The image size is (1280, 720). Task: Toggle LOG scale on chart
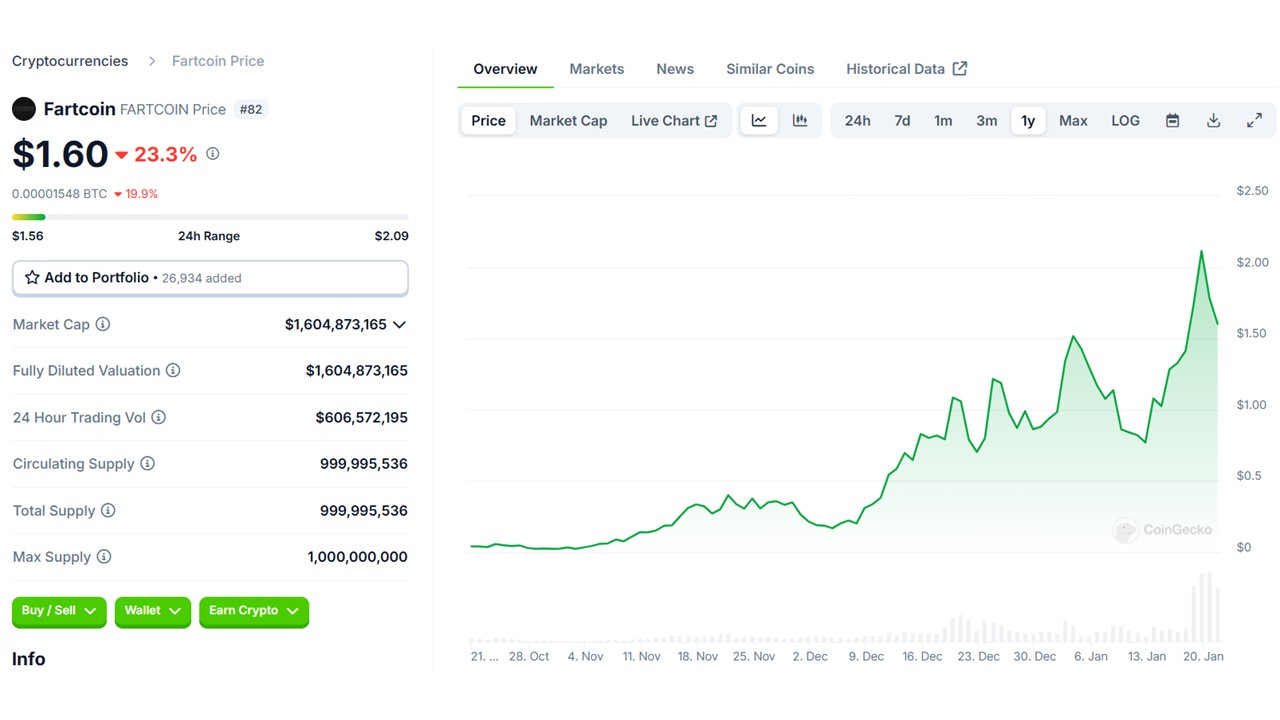[x=1125, y=121]
